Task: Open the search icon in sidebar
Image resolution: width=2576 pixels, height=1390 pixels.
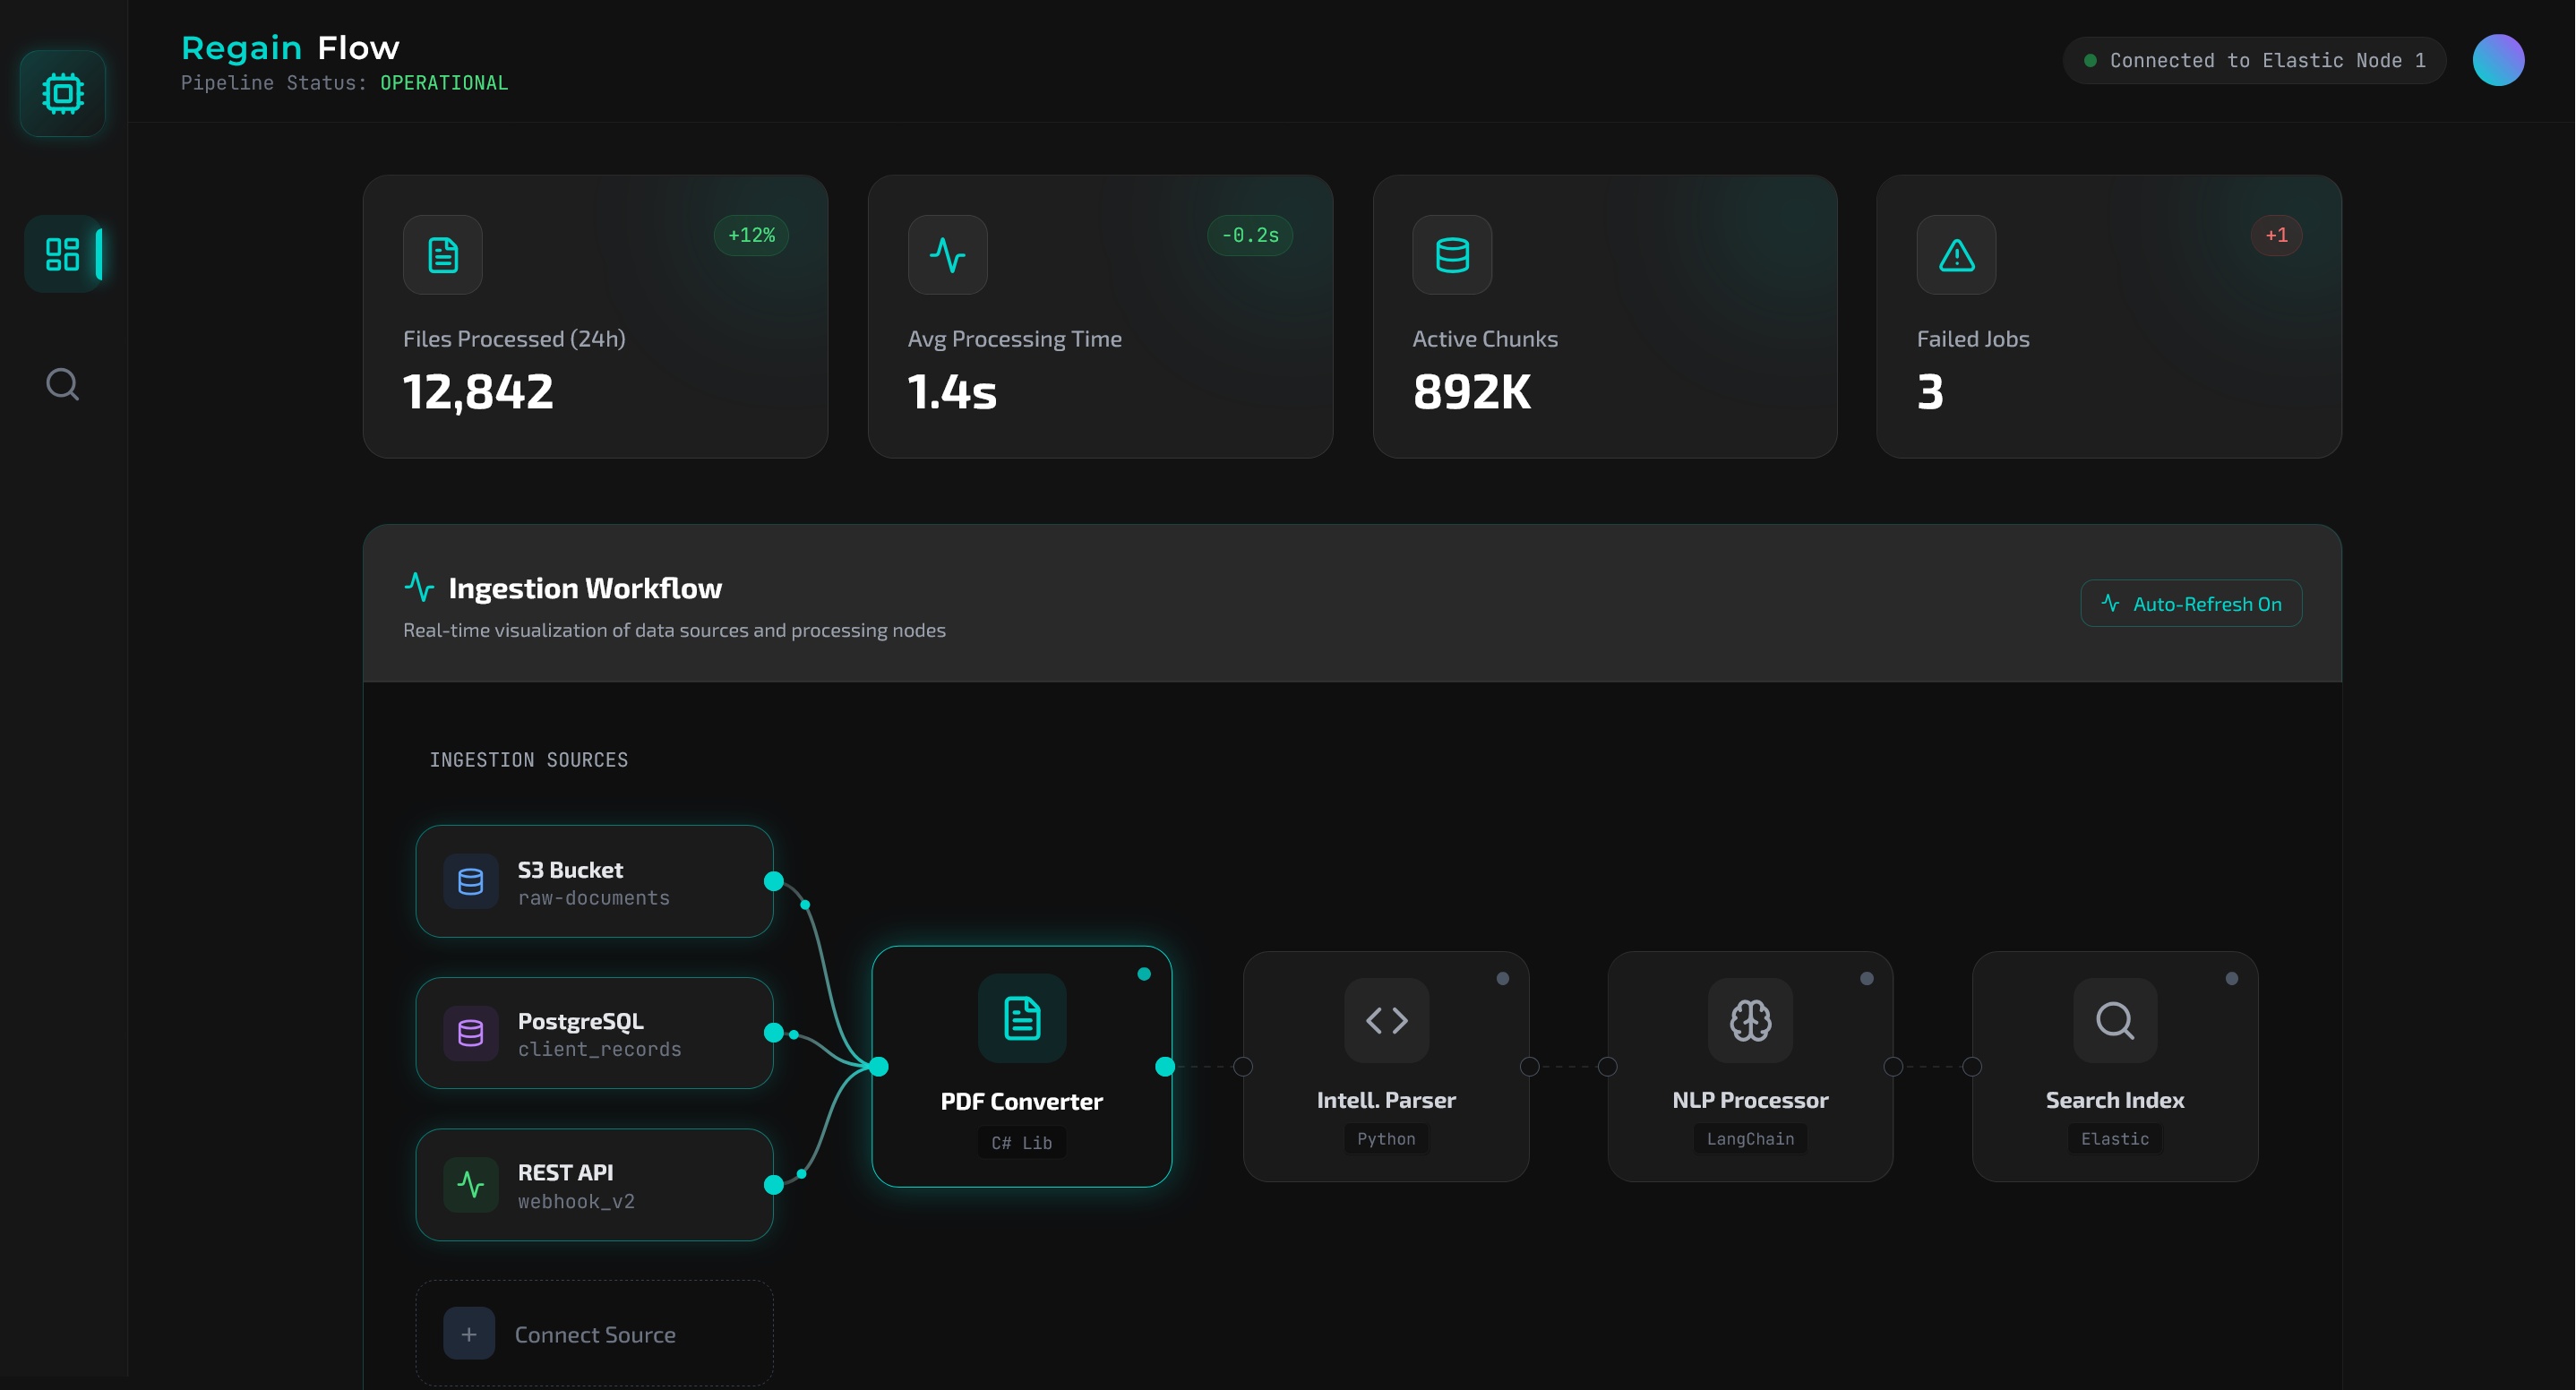Action: (62, 384)
